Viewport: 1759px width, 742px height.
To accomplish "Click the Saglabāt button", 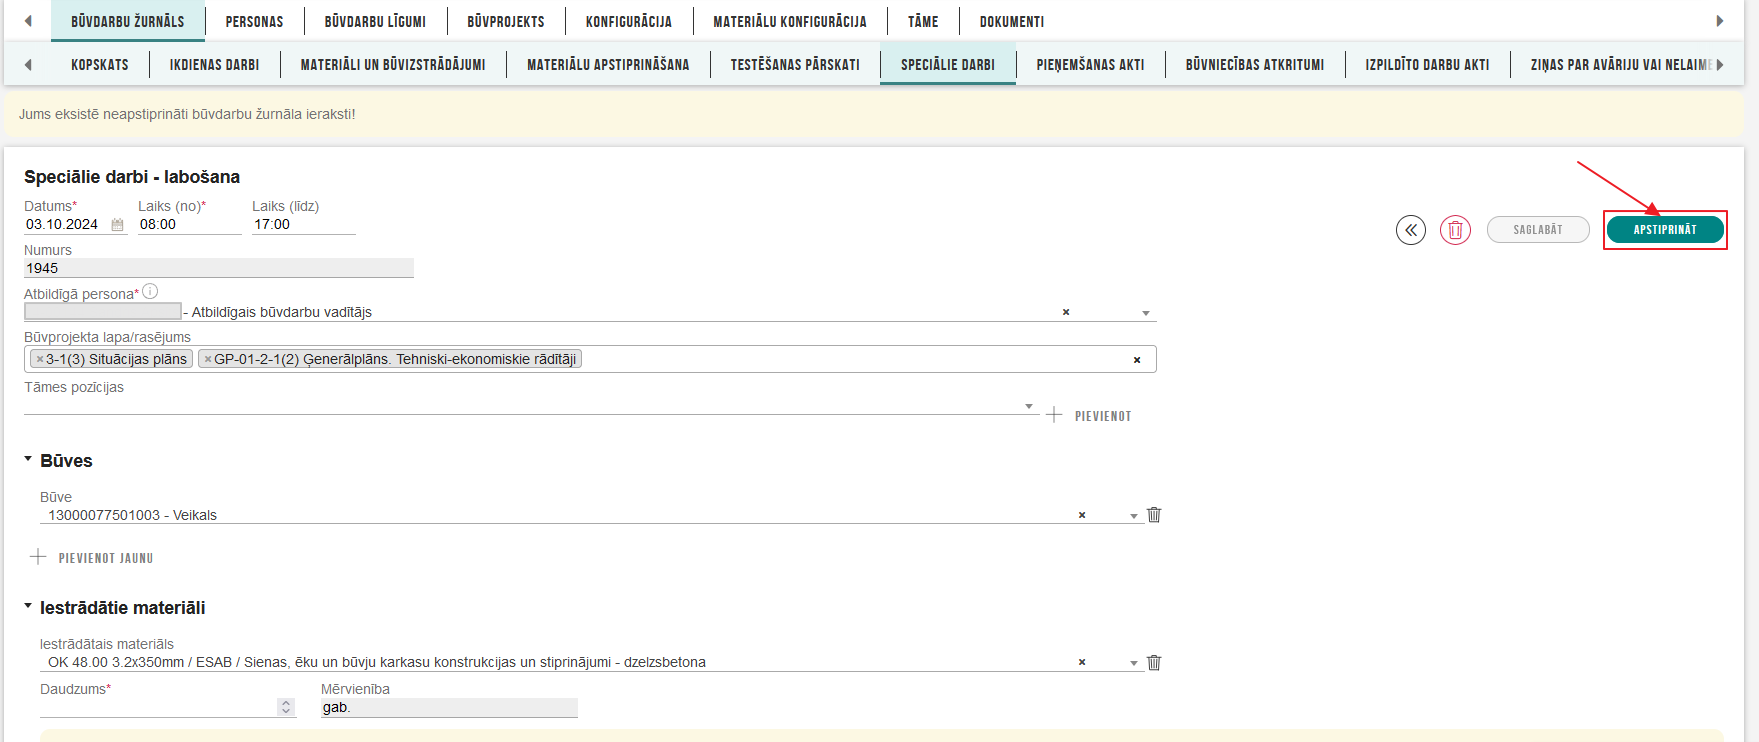I will pos(1538,230).
